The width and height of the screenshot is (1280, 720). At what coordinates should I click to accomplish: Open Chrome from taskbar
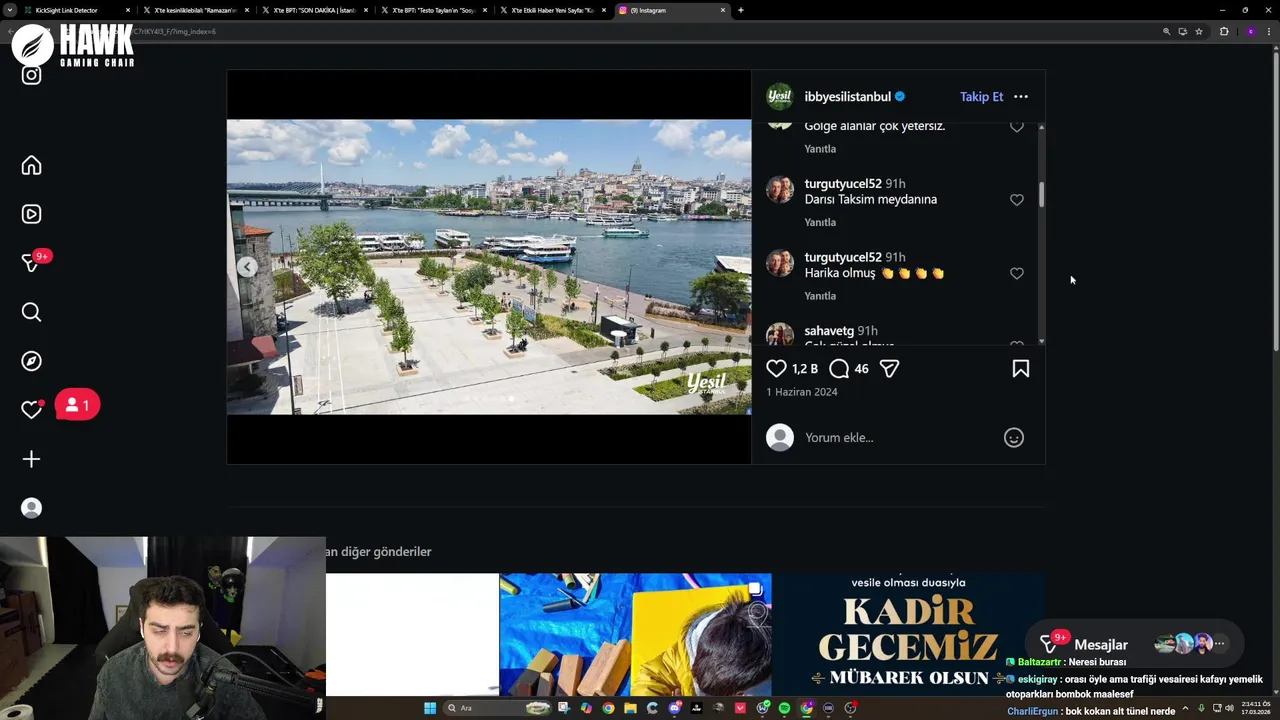click(x=608, y=708)
